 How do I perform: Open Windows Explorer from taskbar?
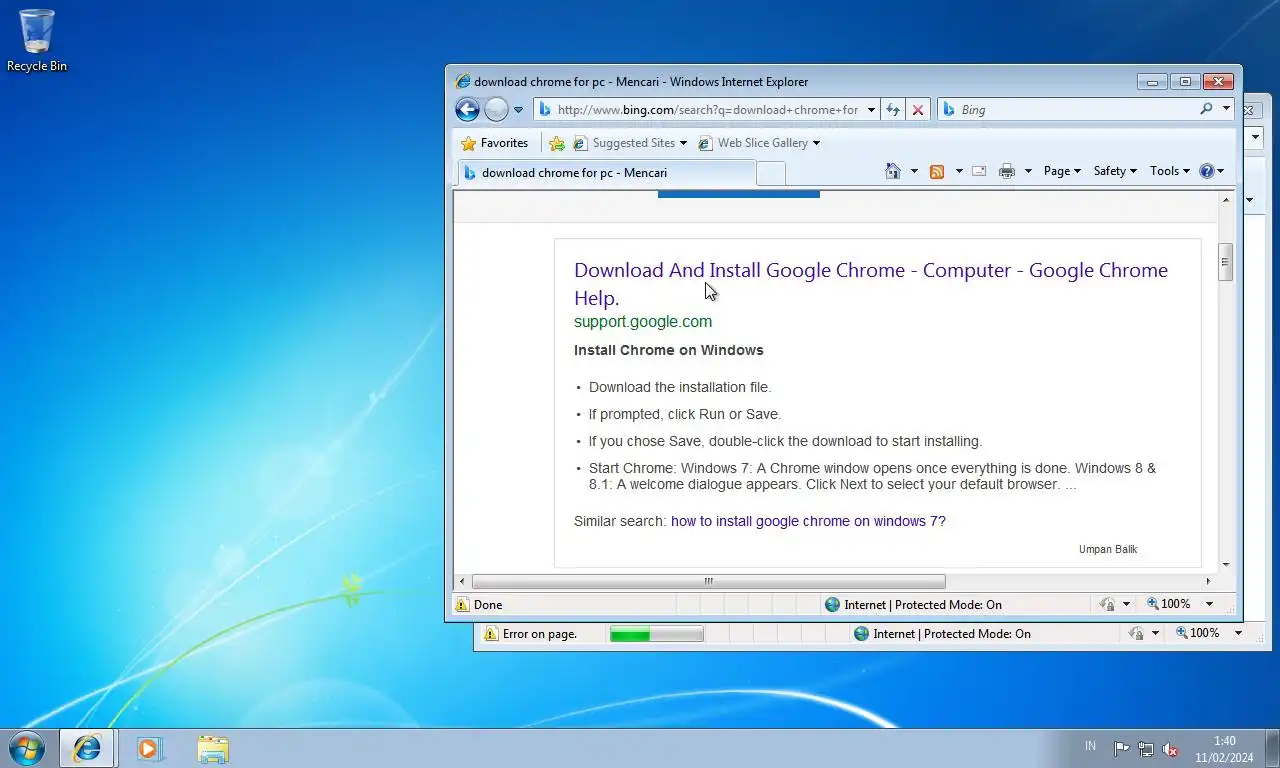(212, 748)
